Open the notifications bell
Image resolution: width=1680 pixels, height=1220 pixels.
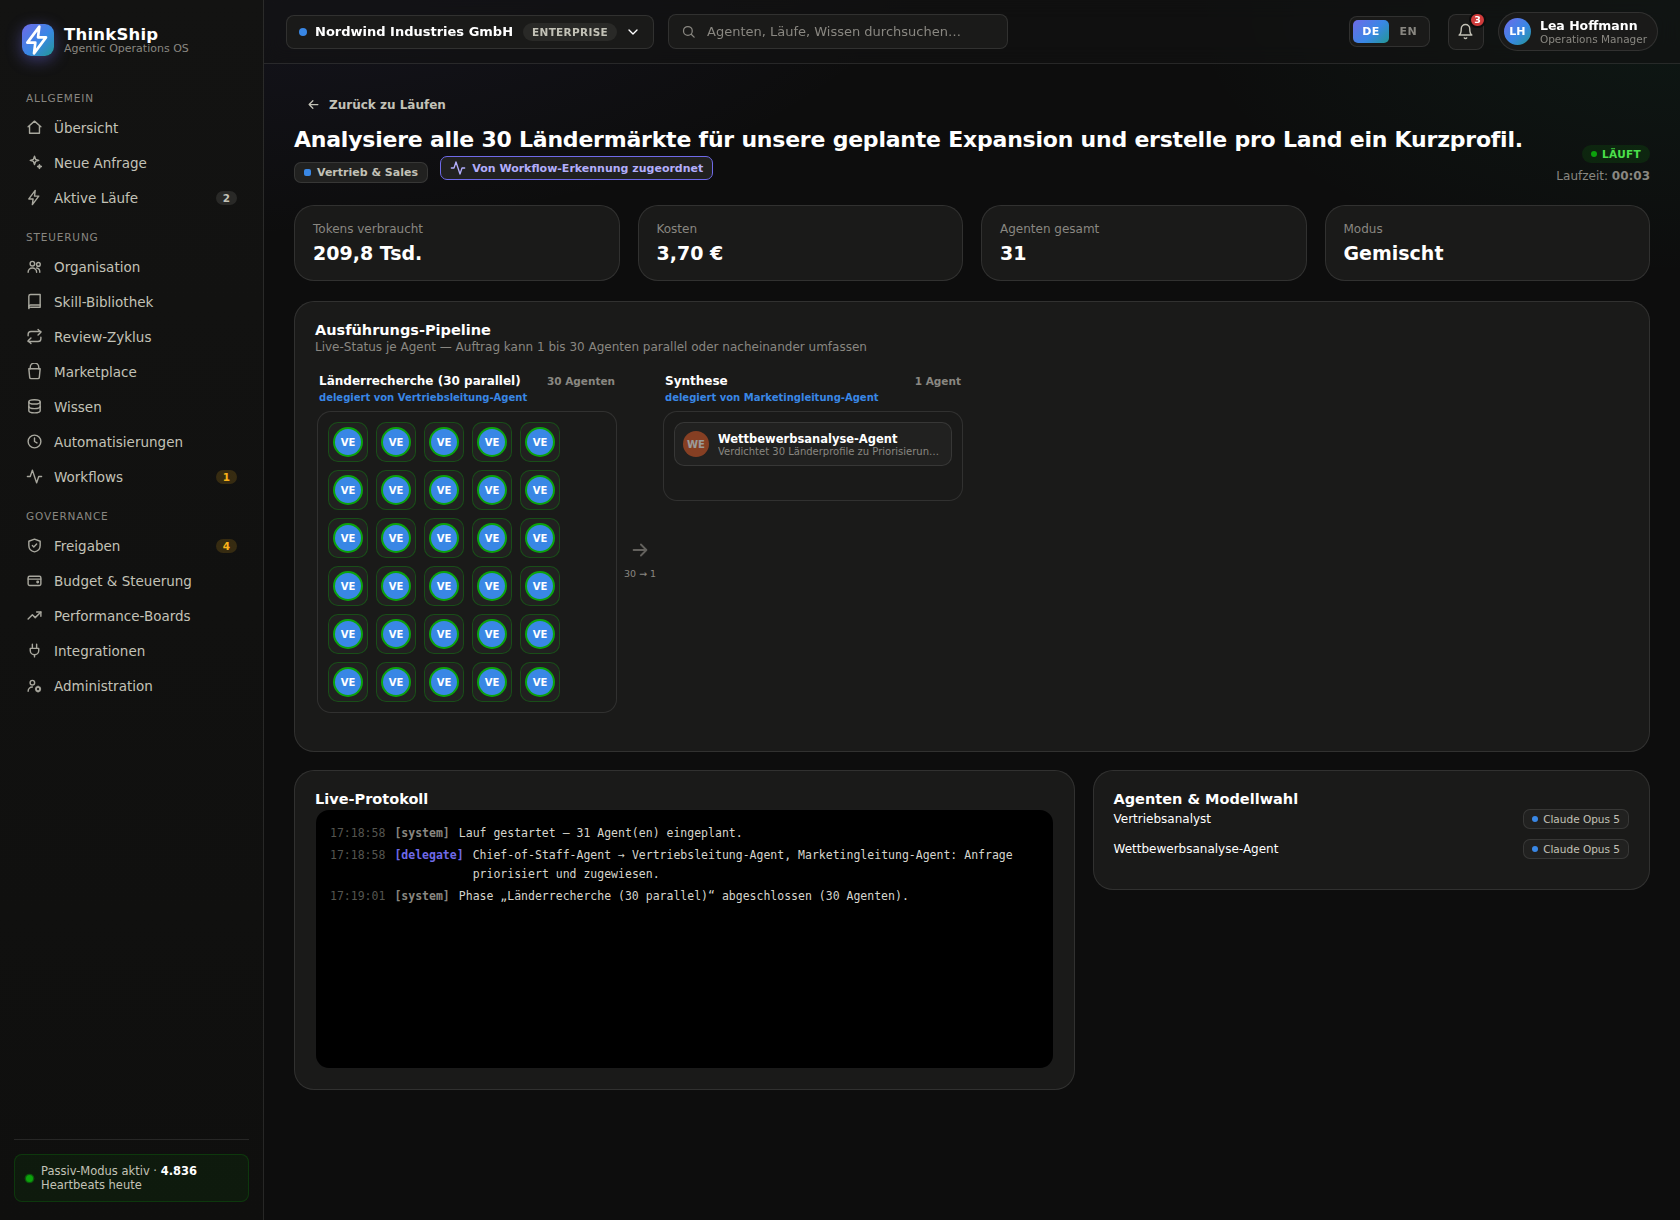pyautogui.click(x=1465, y=32)
